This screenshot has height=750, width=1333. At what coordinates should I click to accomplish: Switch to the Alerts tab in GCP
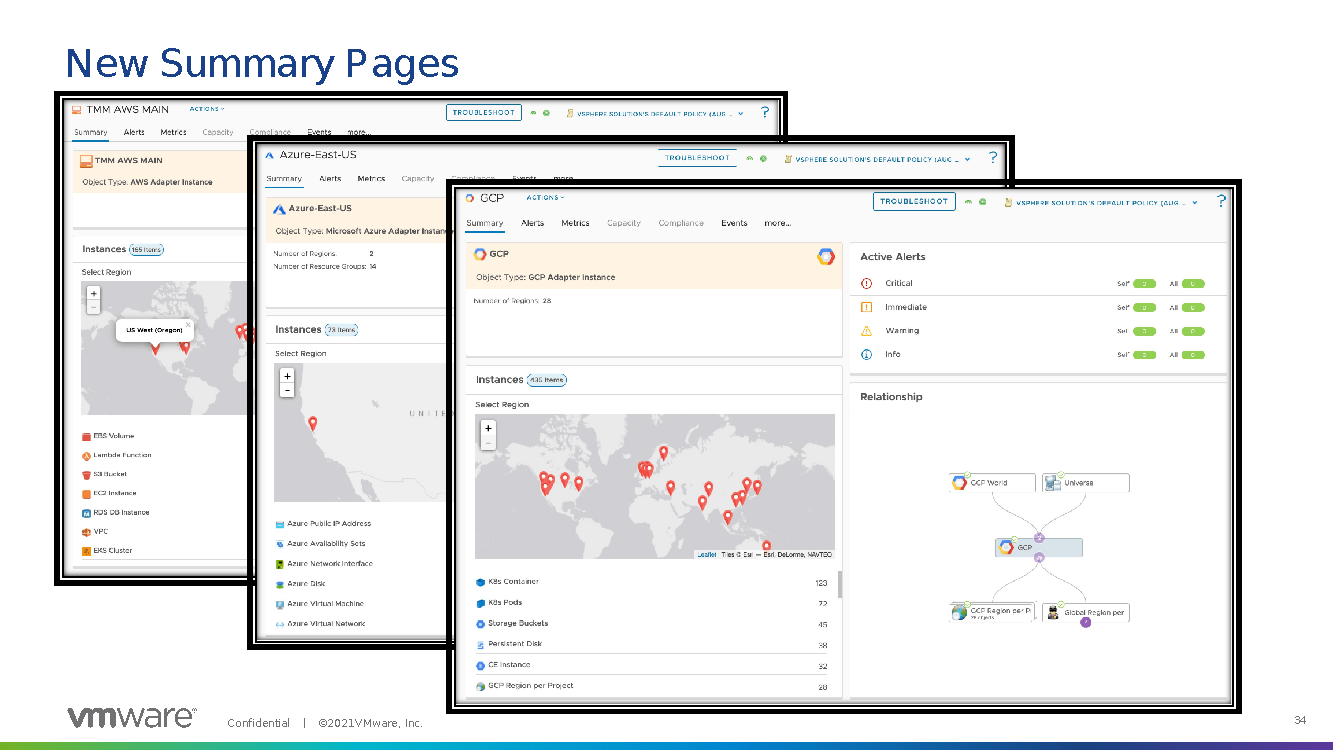[x=532, y=223]
